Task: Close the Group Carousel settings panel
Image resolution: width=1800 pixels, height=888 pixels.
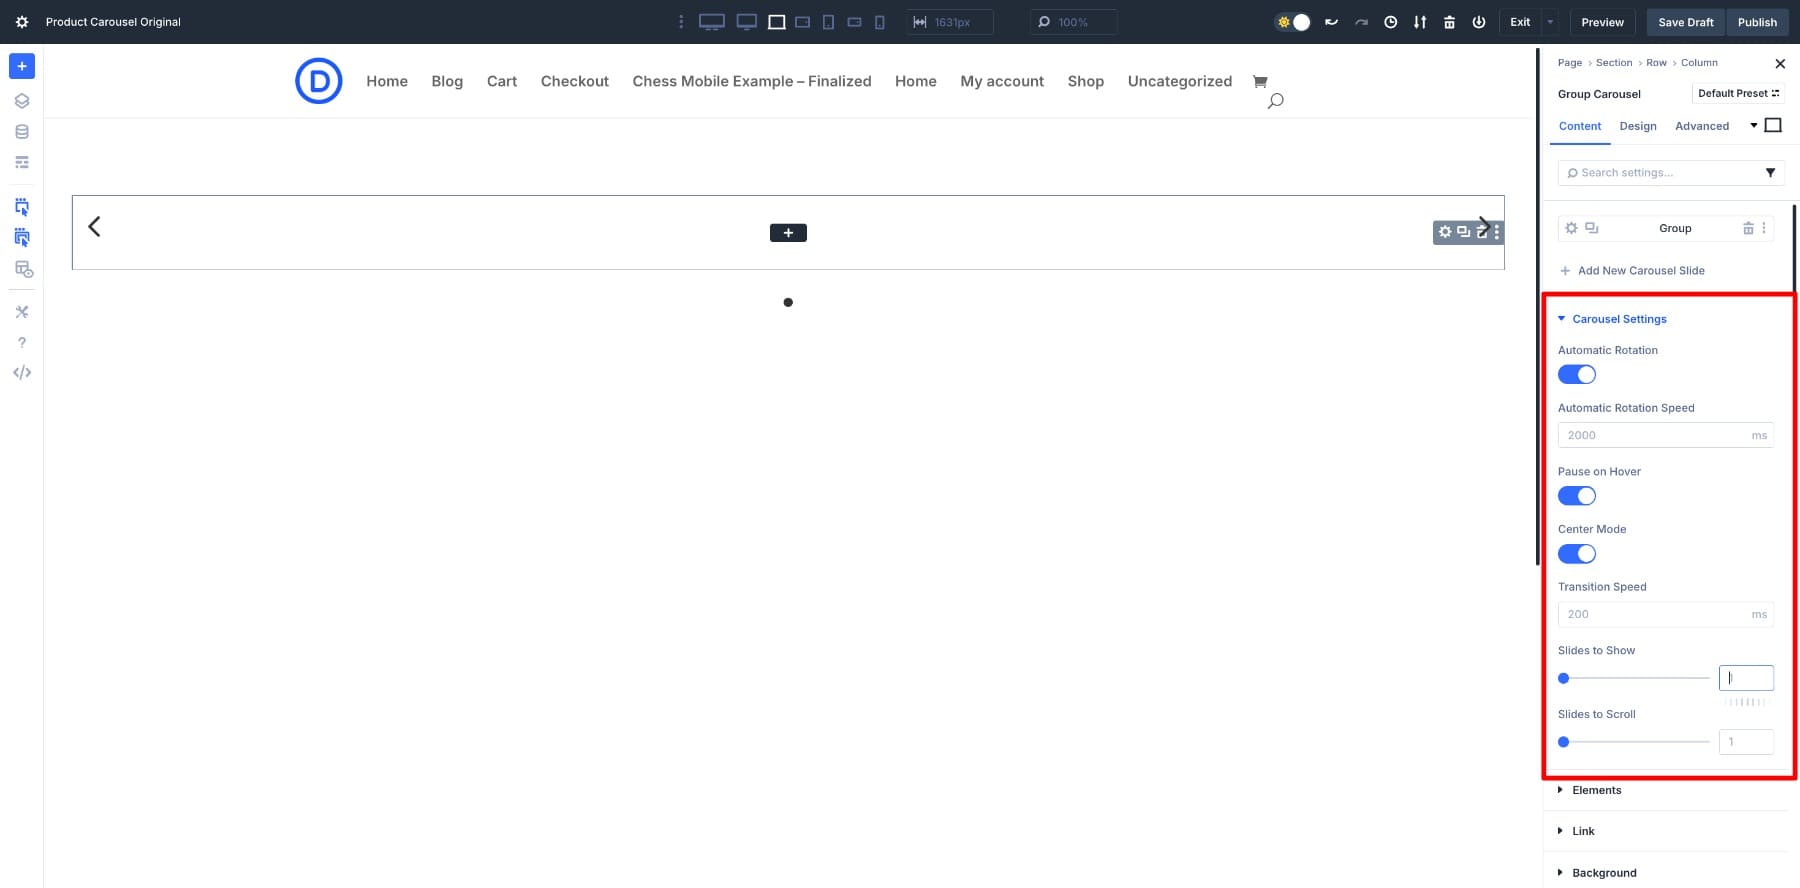Action: click(1780, 64)
